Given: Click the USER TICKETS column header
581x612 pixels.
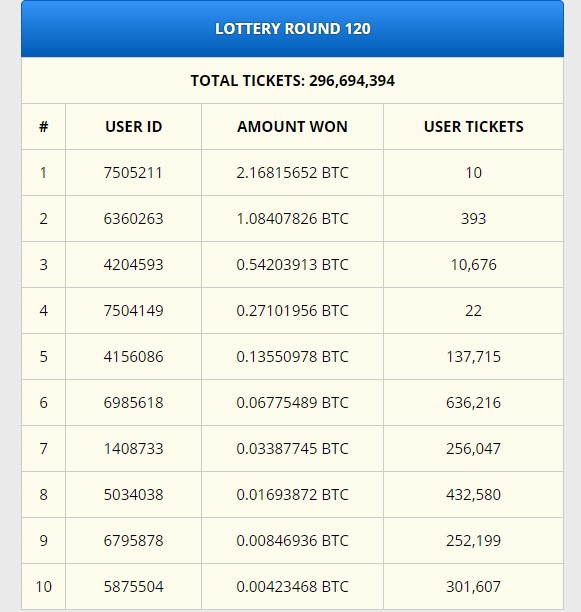Looking at the screenshot, I should pos(473,127).
